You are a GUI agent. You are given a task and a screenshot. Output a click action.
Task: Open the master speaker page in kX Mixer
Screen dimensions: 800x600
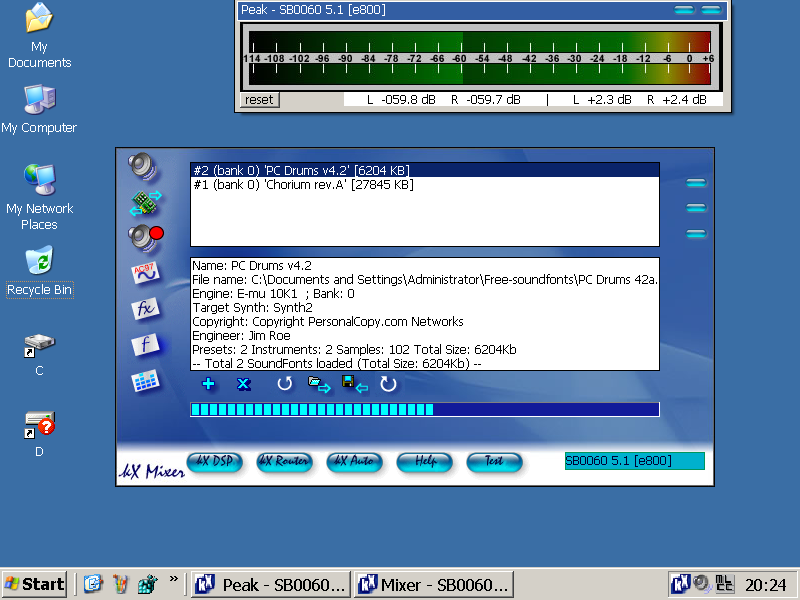(x=143, y=166)
